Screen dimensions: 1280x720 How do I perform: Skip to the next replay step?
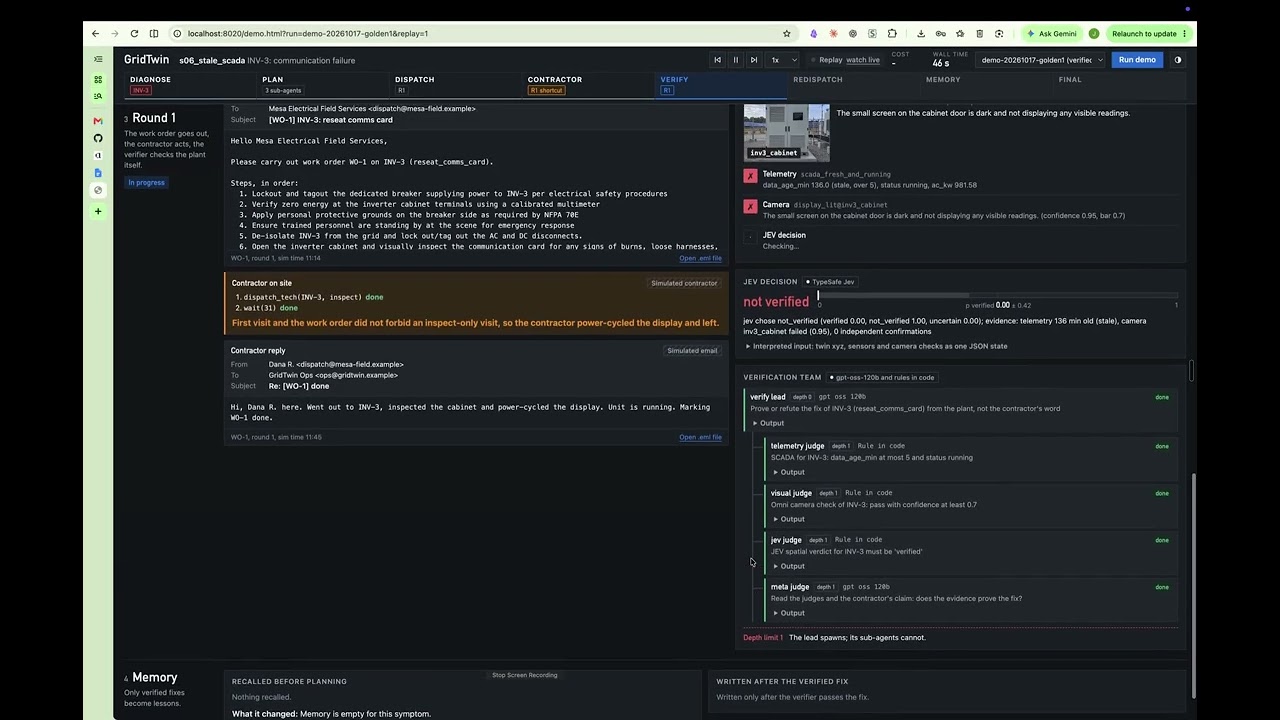(x=754, y=60)
